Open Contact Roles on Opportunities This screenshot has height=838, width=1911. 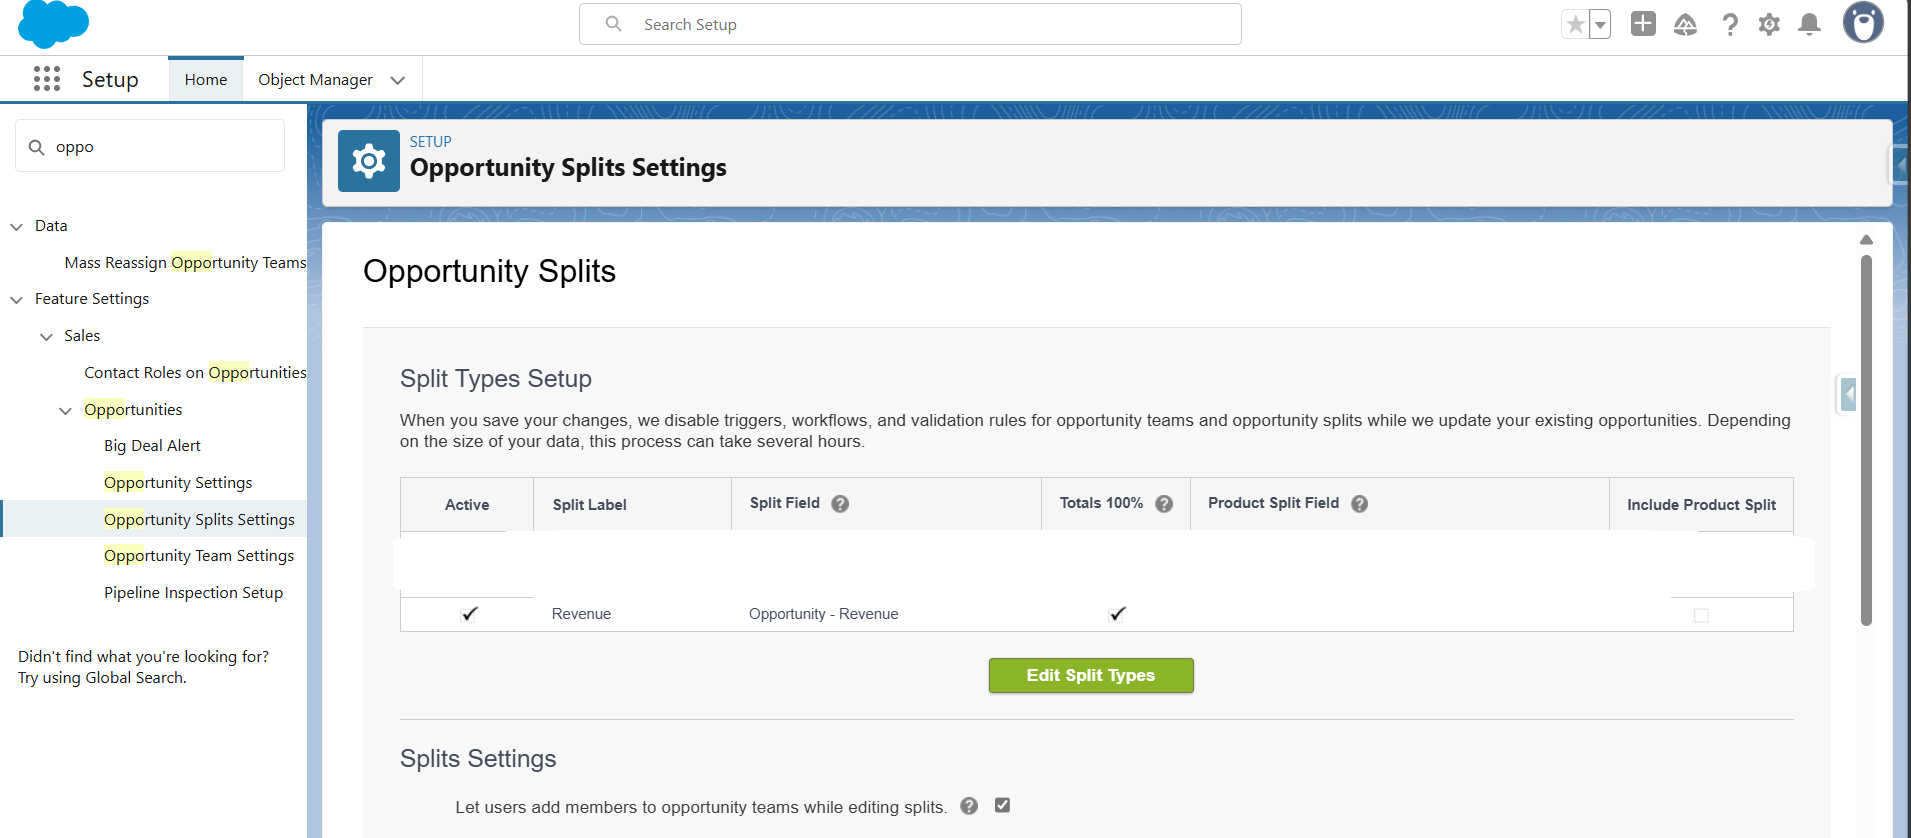pos(195,373)
